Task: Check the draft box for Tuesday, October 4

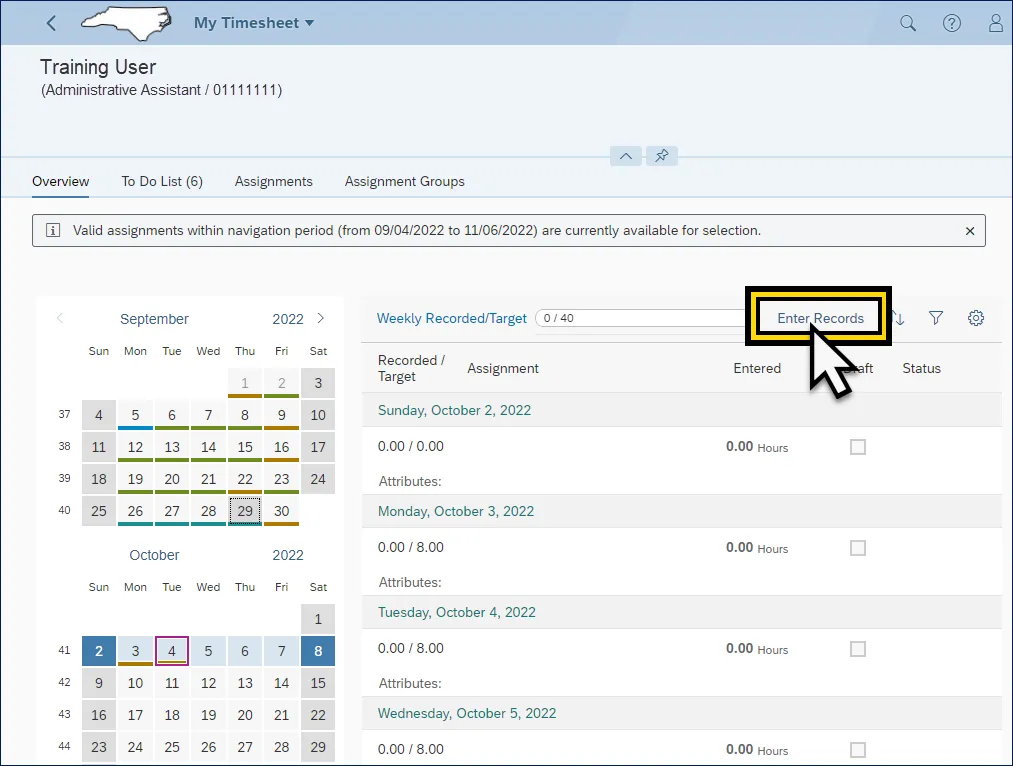Action: pyautogui.click(x=857, y=649)
